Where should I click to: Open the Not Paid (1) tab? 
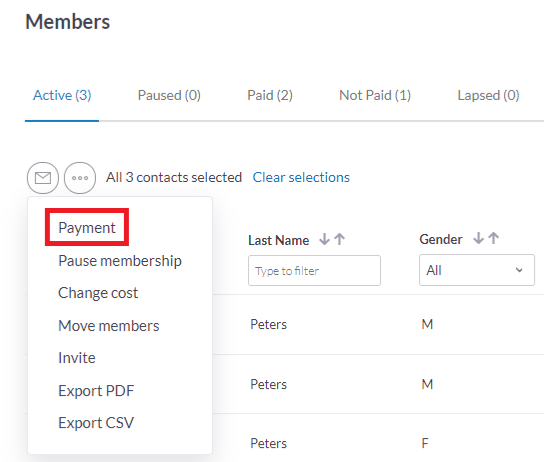[x=375, y=95]
